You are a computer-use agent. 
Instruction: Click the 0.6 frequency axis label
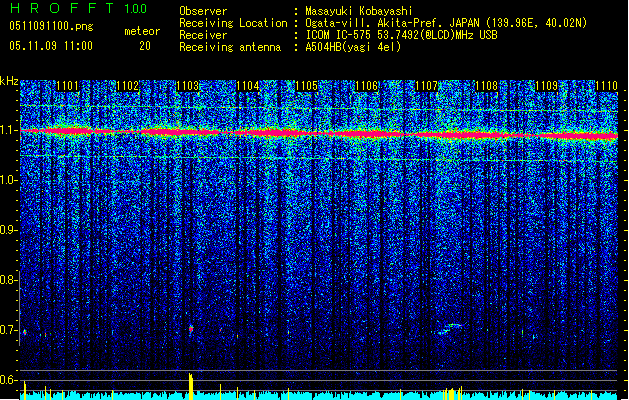click(x=8, y=380)
